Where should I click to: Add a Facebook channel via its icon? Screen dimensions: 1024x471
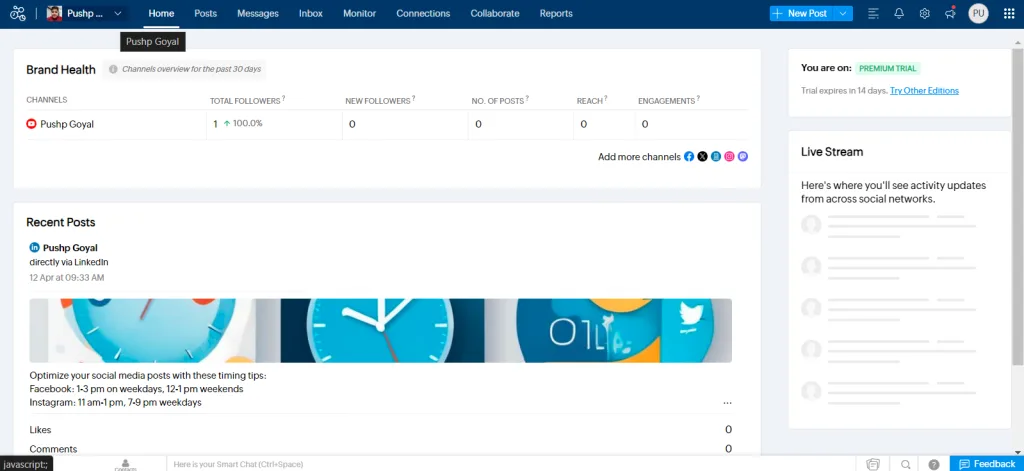point(689,157)
